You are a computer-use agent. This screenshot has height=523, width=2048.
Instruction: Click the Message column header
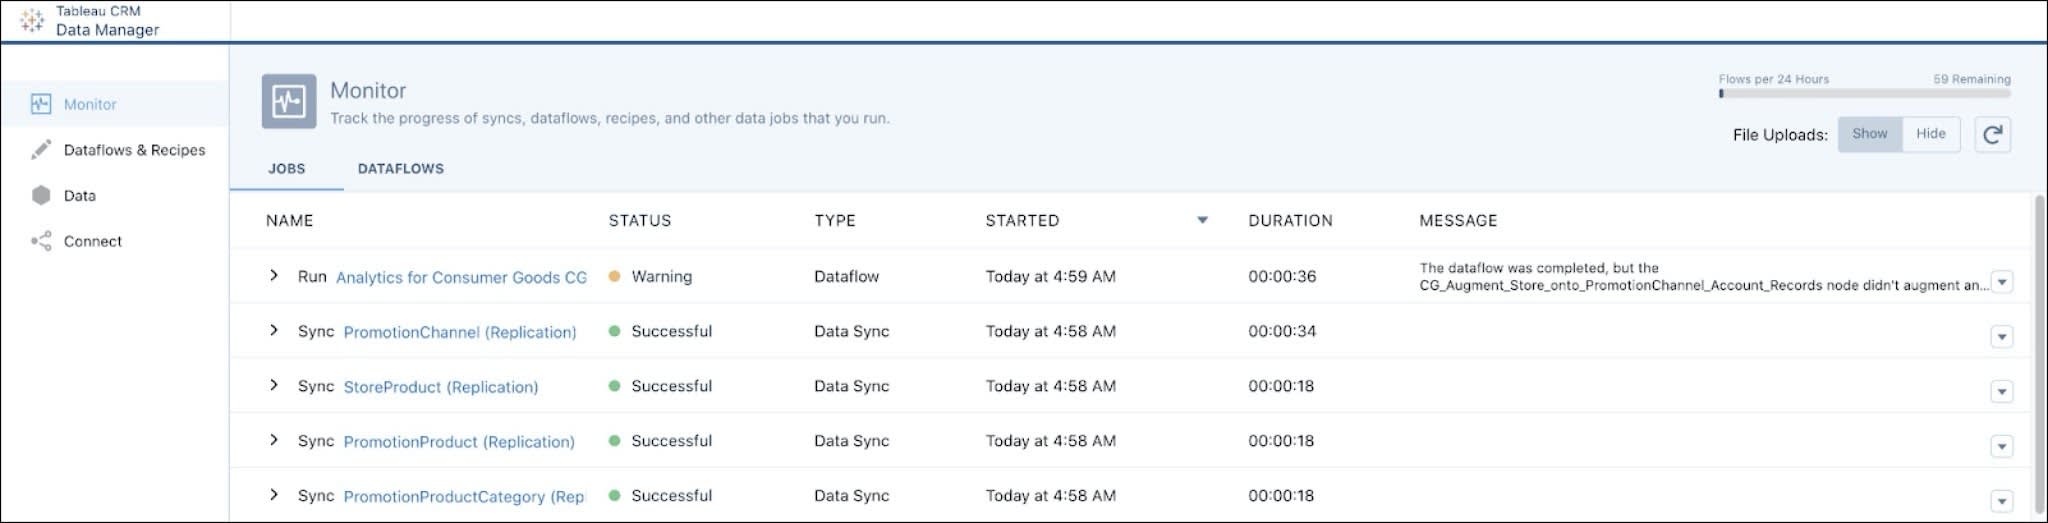click(1458, 220)
